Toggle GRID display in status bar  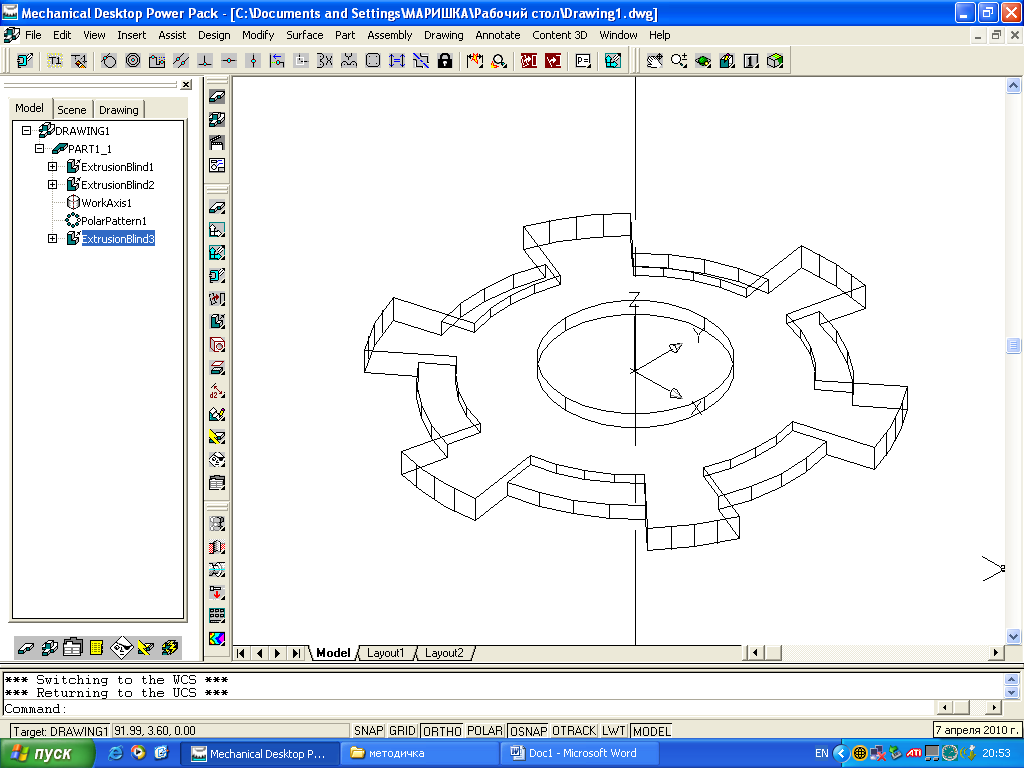pos(402,731)
